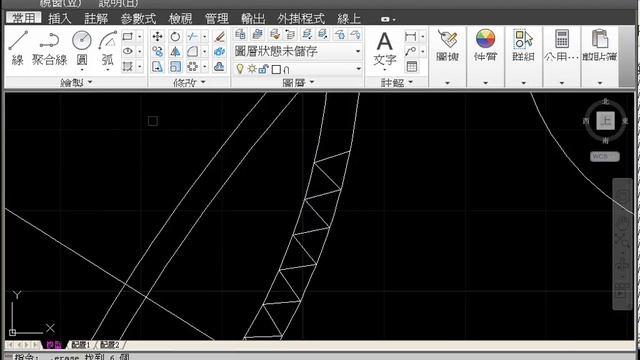This screenshot has width=640, height=360.
Task: Select the Copy tool
Action: (158, 51)
